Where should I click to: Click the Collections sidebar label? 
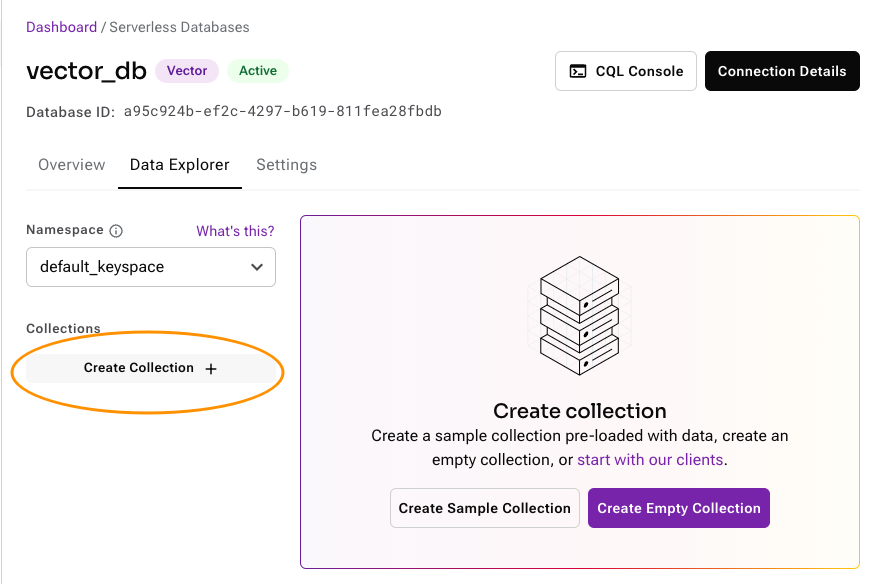(x=63, y=328)
